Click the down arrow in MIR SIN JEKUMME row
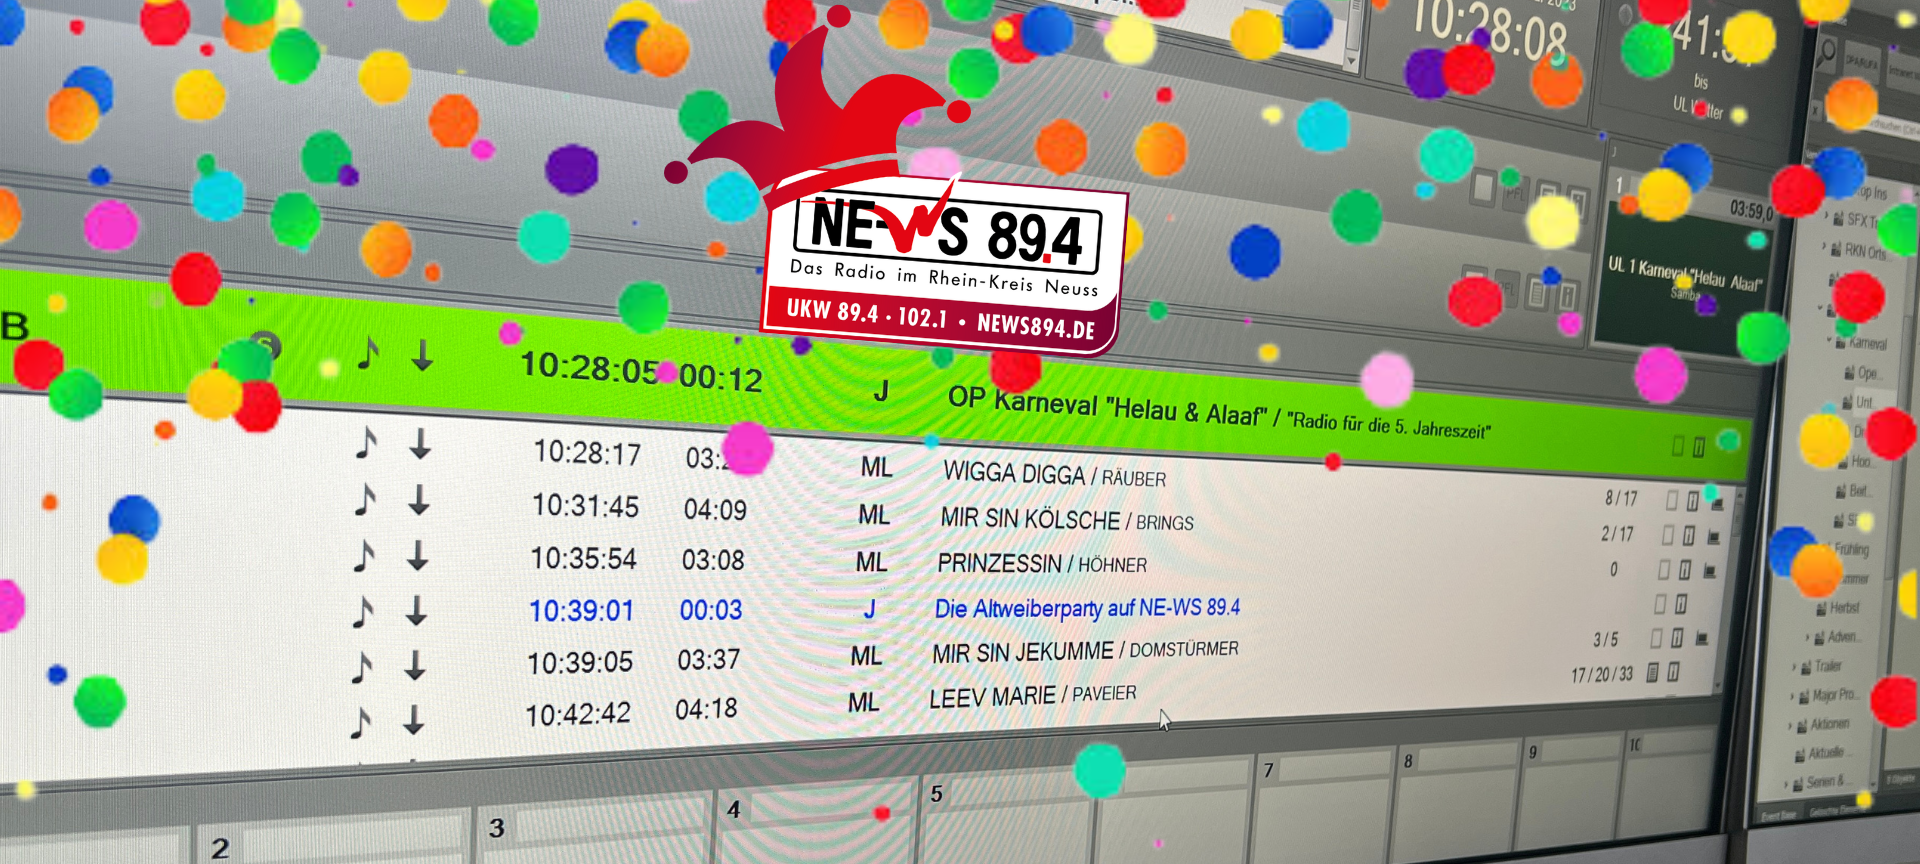 tap(415, 665)
